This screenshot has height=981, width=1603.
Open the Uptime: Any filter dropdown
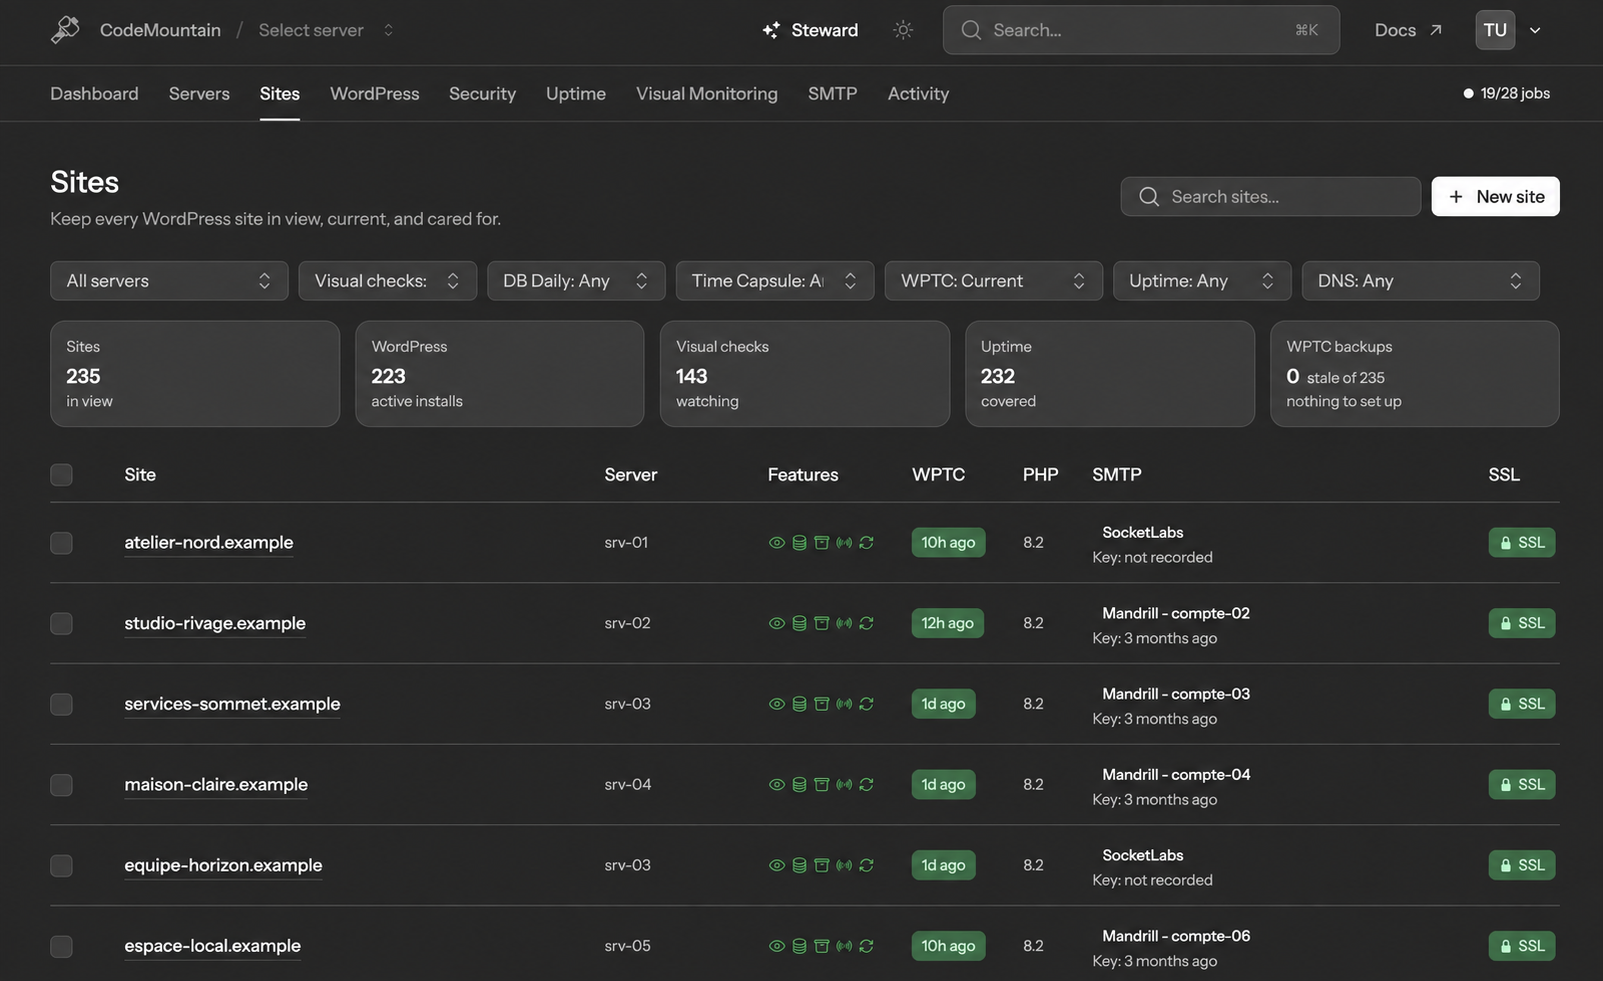[x=1202, y=281]
